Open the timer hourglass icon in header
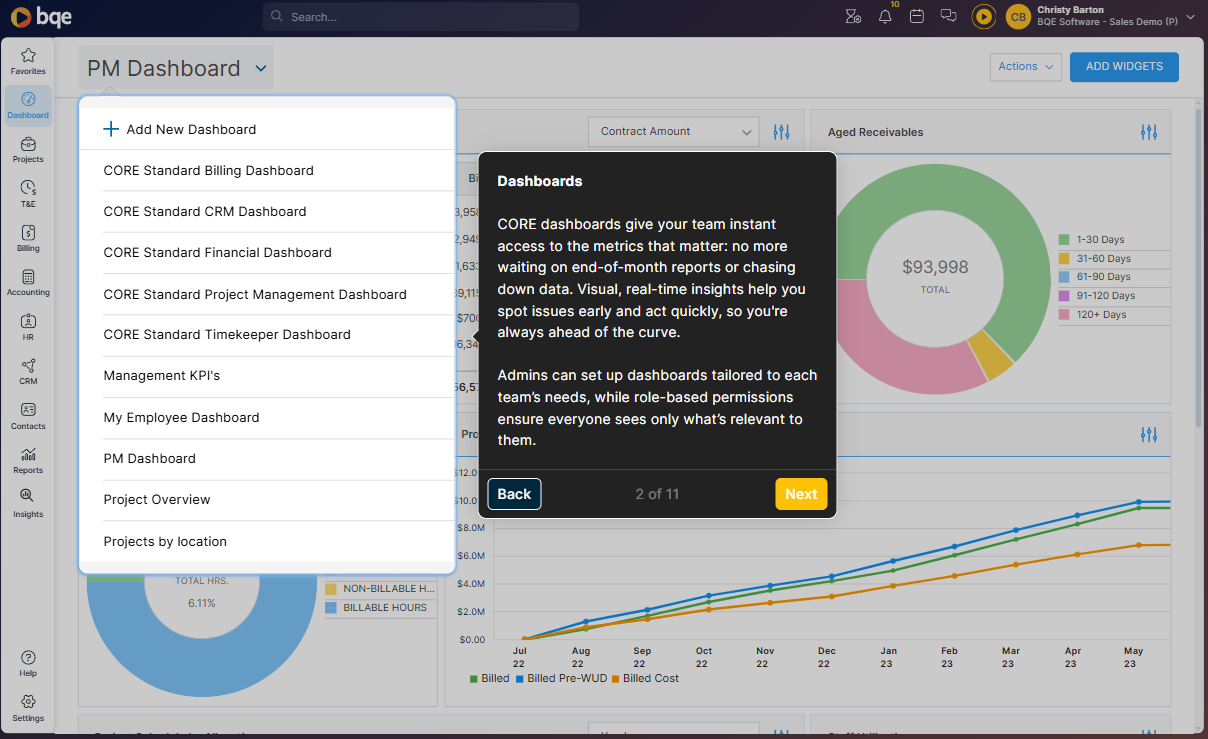 [x=853, y=16]
